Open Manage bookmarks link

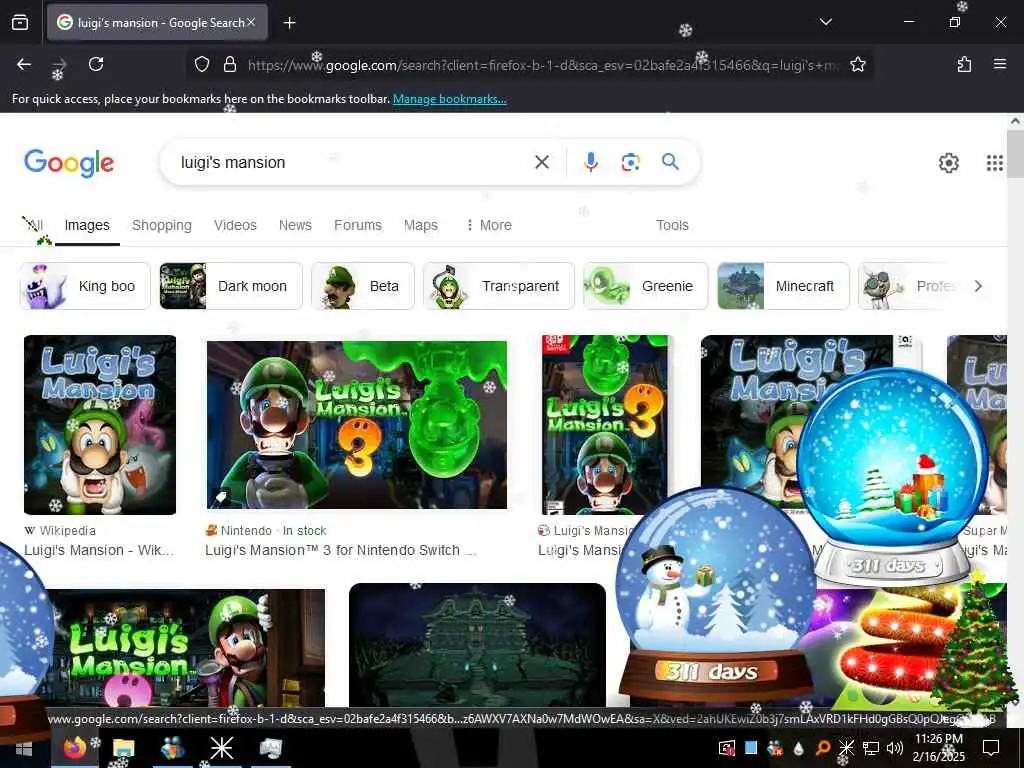point(449,99)
